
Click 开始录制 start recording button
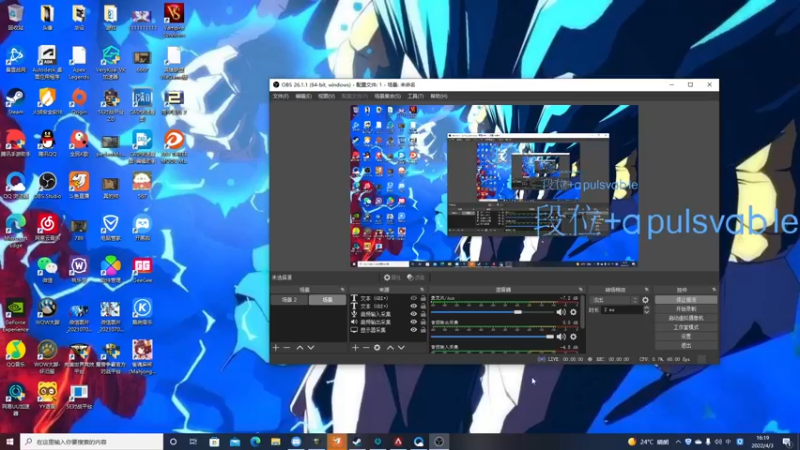(686, 309)
